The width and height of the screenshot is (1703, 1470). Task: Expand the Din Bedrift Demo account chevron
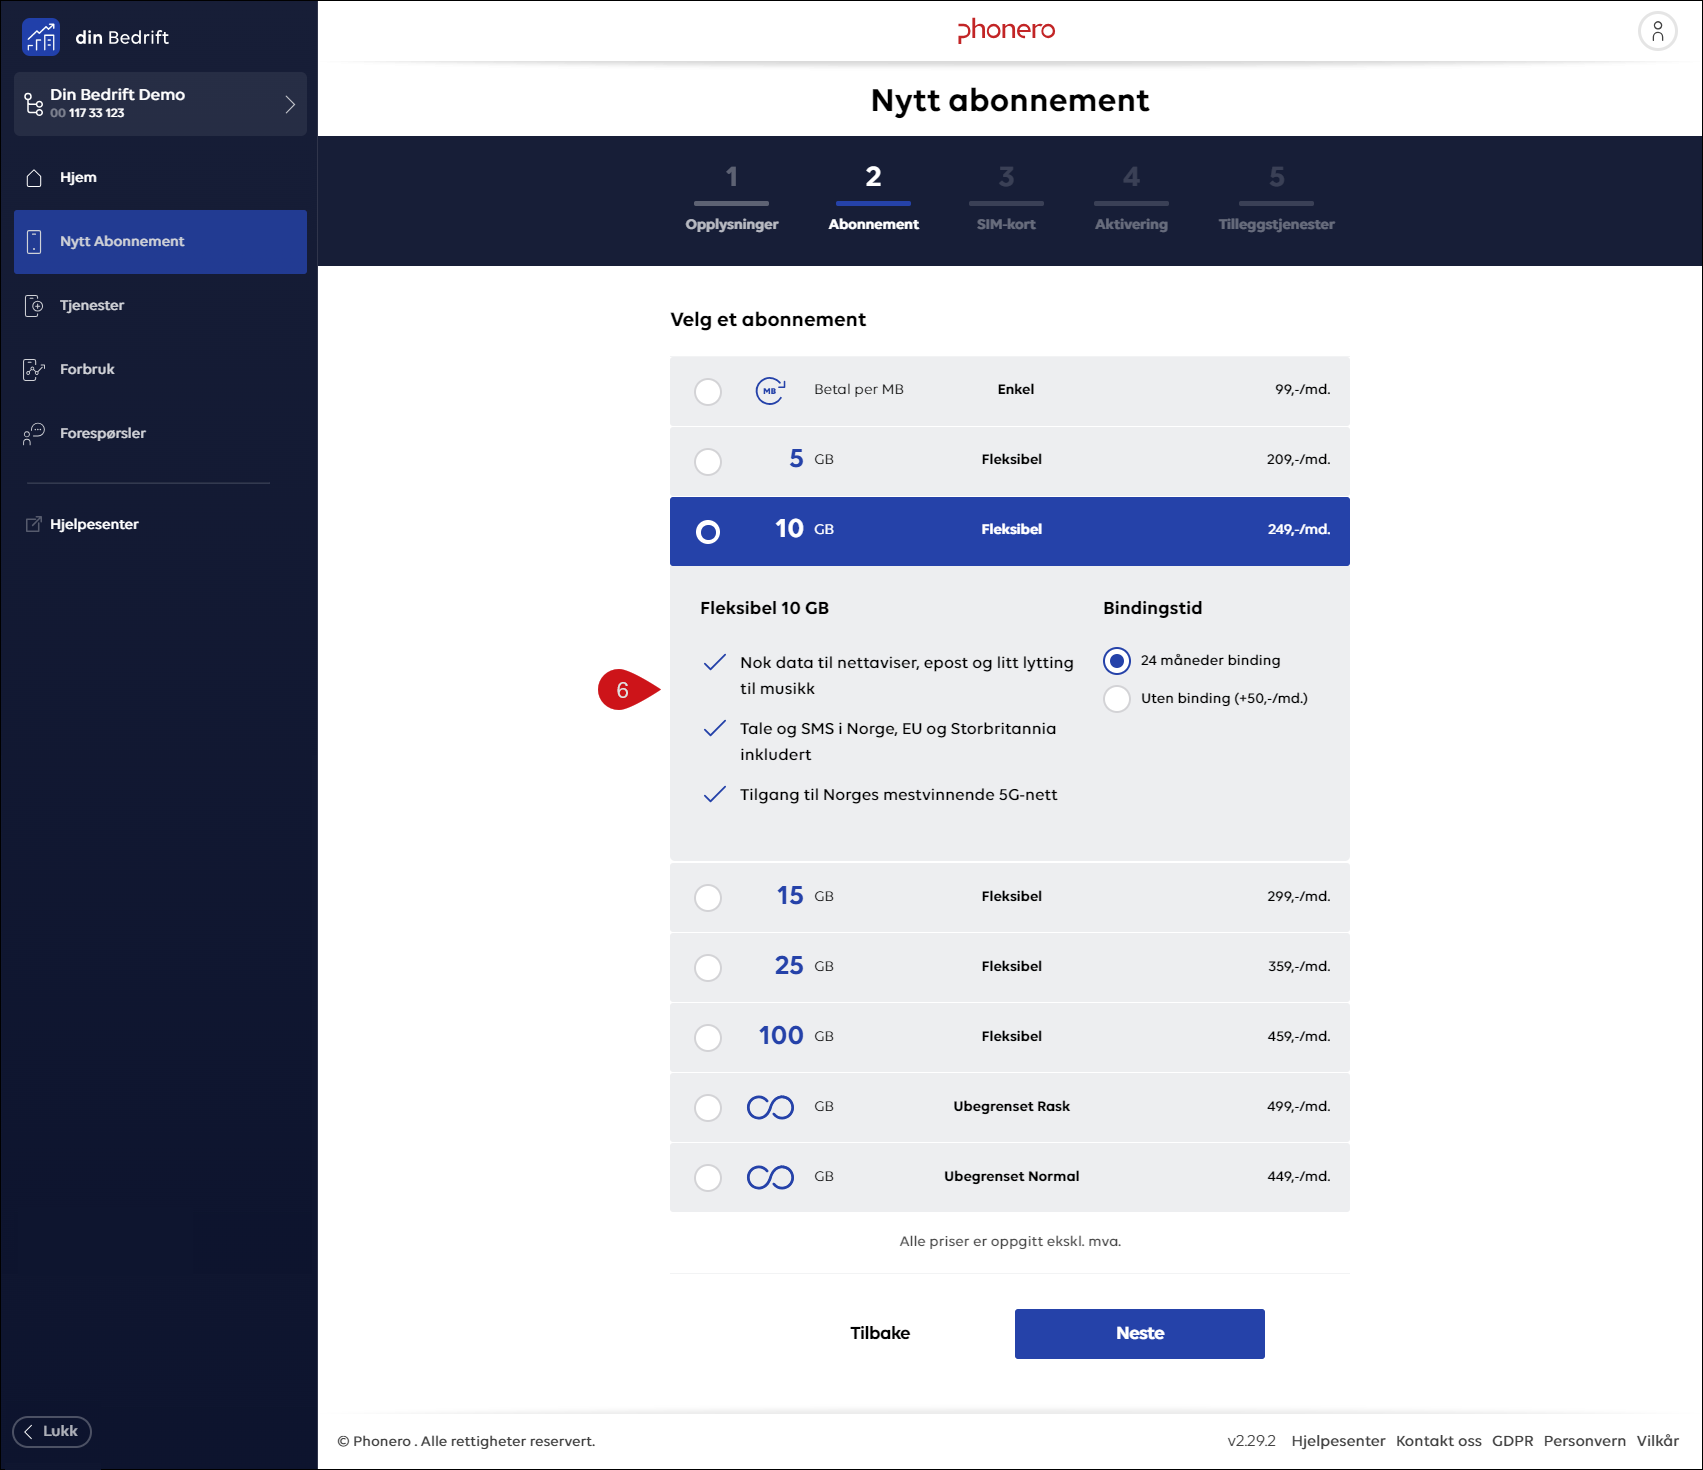click(290, 104)
